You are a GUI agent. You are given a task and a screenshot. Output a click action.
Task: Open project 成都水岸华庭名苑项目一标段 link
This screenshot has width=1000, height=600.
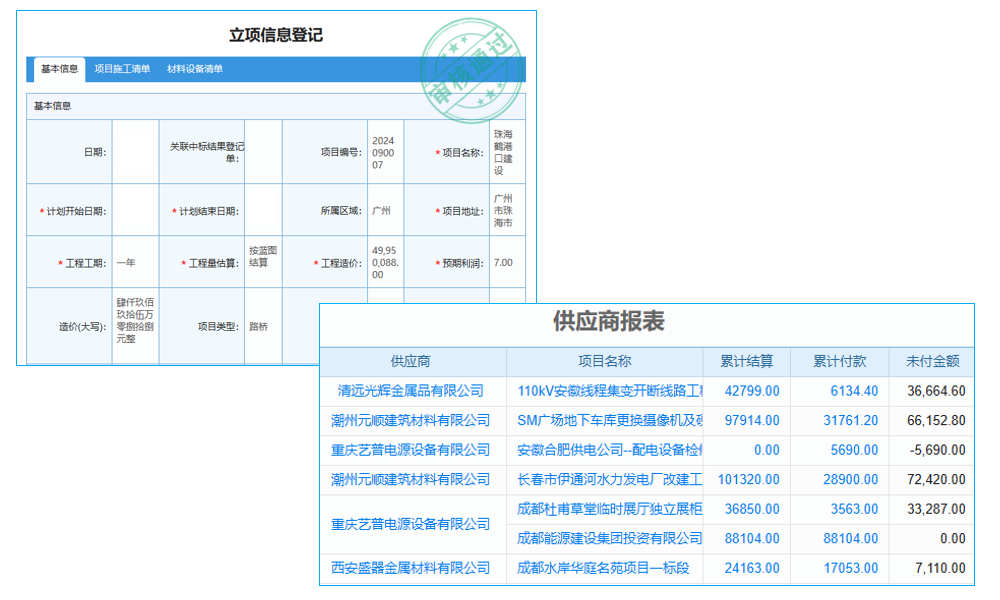(x=608, y=568)
